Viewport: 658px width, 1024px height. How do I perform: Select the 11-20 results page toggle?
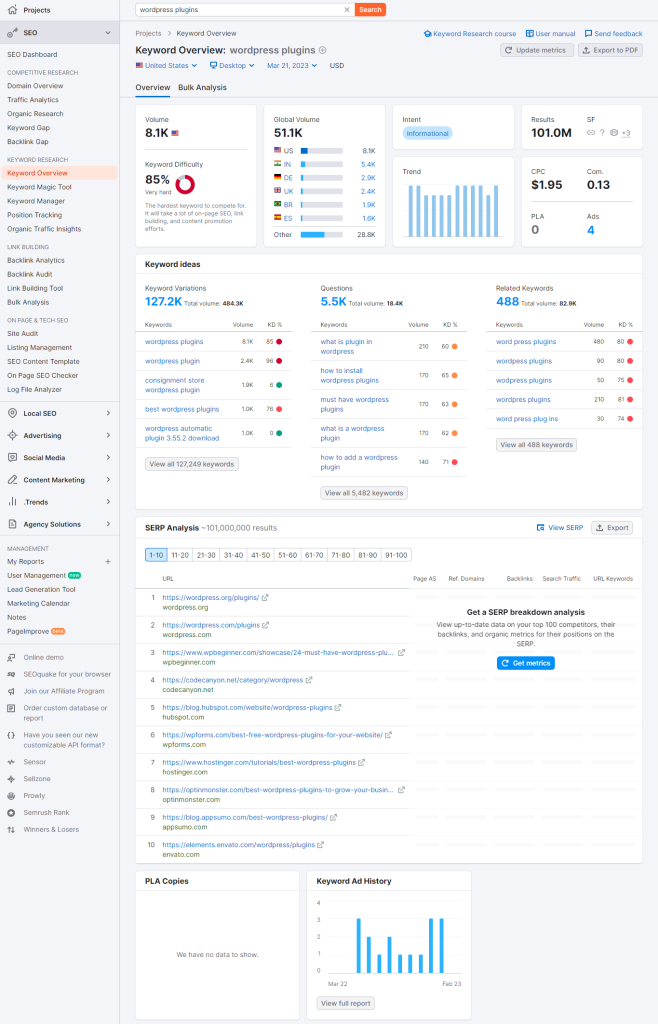point(180,555)
